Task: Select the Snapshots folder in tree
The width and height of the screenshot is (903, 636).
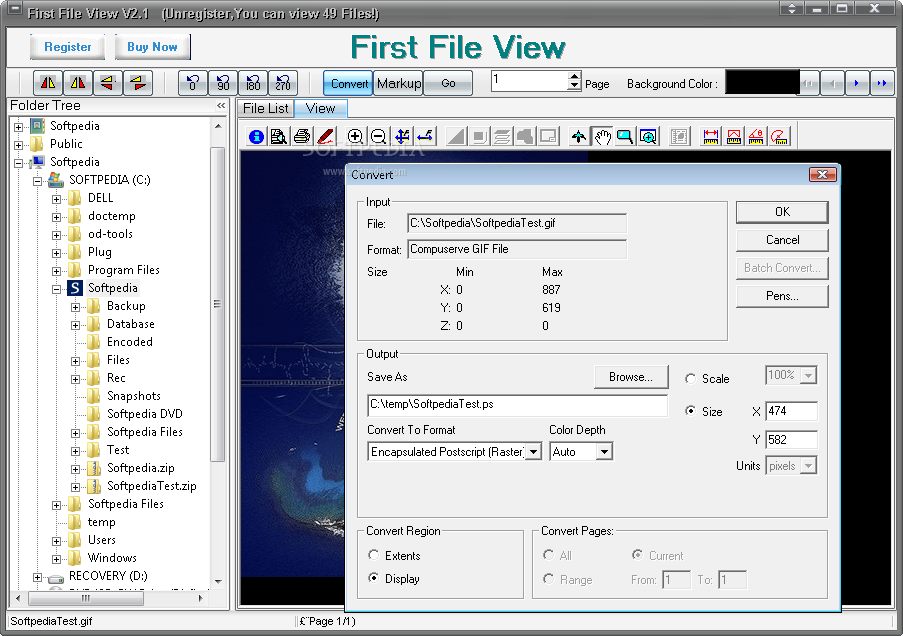Action: [x=134, y=396]
